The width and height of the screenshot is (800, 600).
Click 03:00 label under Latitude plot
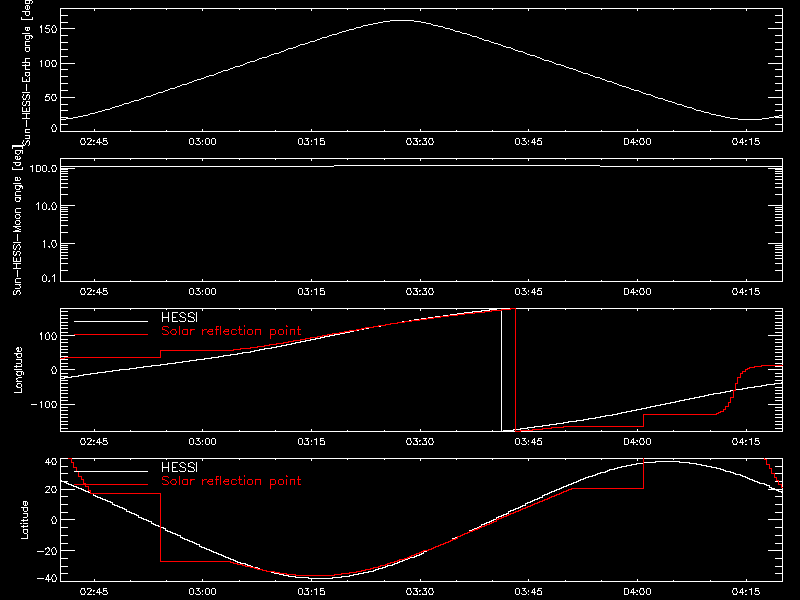pos(202,592)
